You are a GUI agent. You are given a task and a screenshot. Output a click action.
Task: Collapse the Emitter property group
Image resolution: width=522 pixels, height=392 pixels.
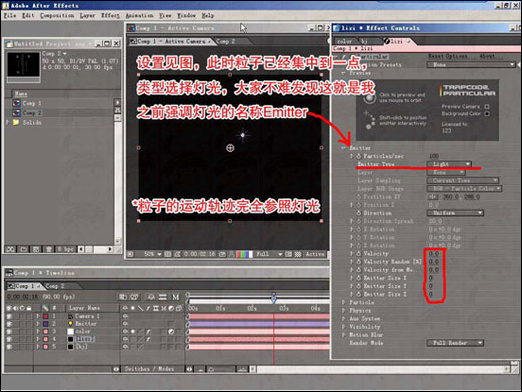click(343, 148)
